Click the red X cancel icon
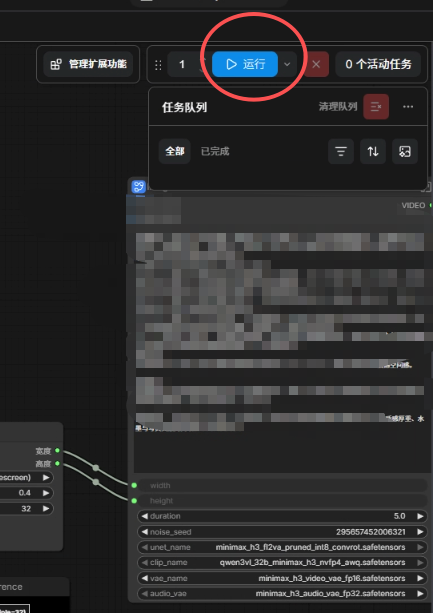This screenshot has width=433, height=613. tap(316, 64)
